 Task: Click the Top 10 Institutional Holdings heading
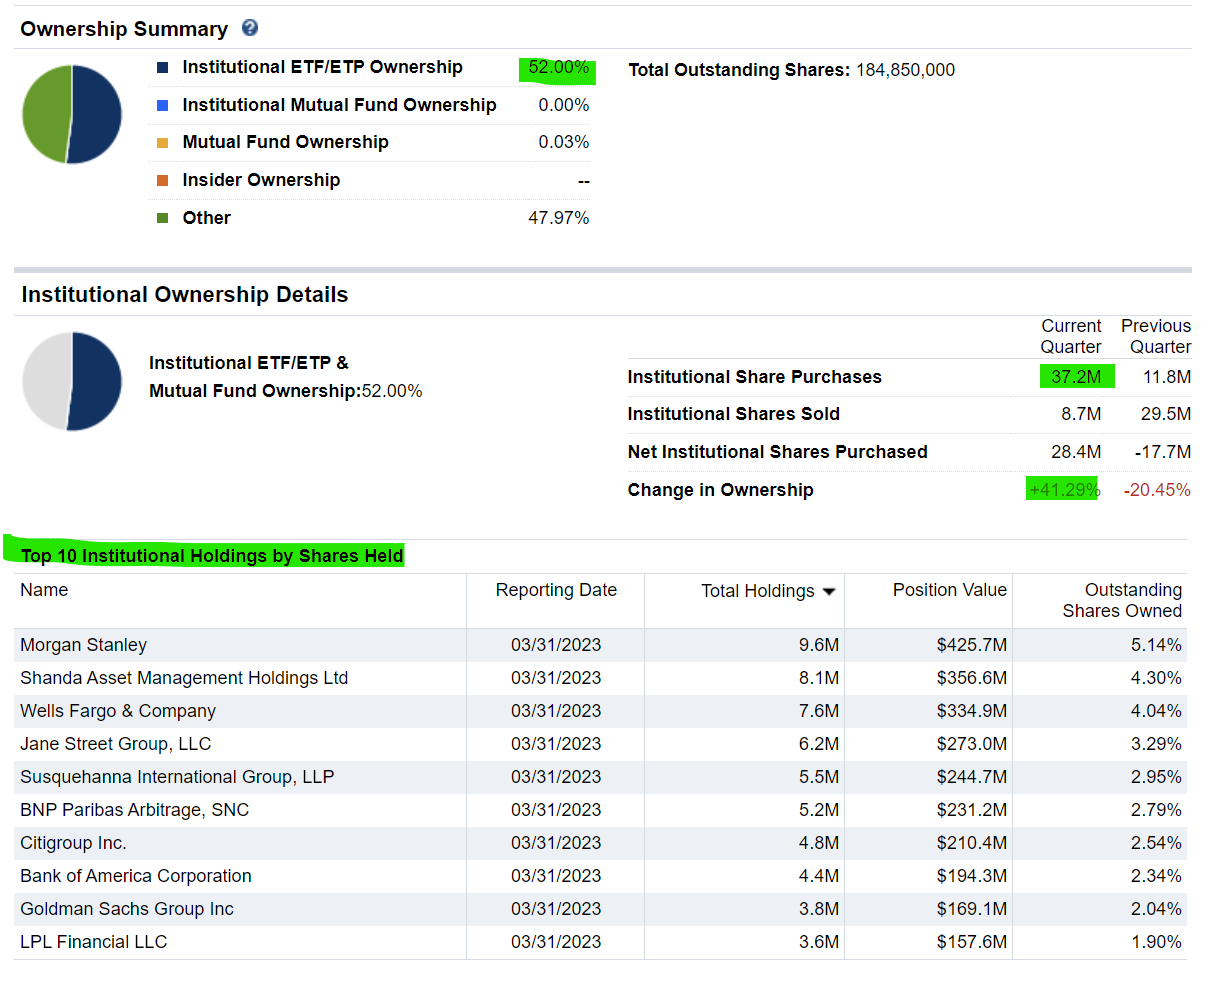pyautogui.click(x=212, y=556)
